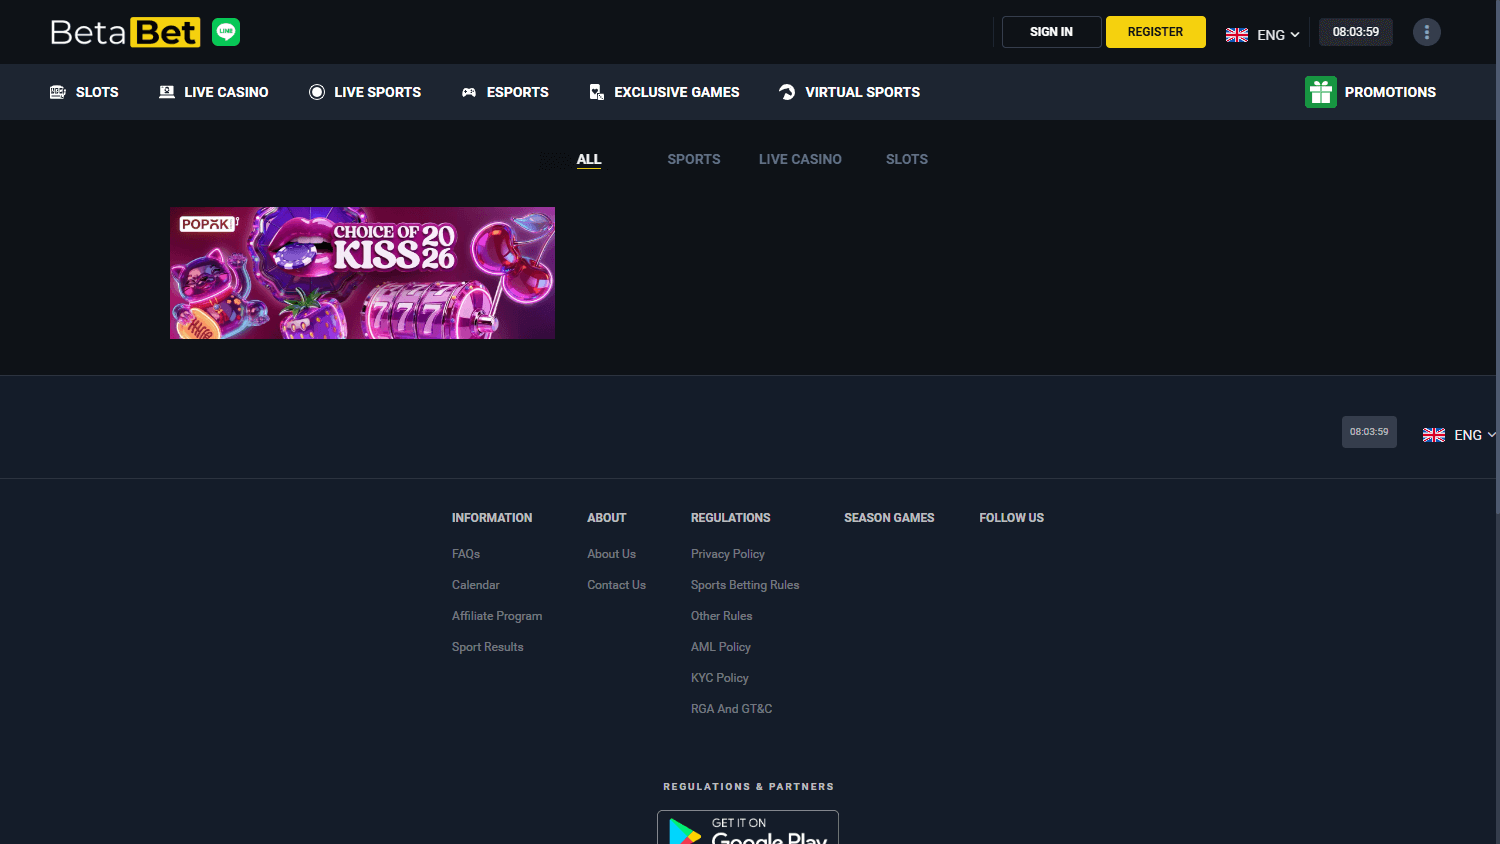Click the REGISTER button

[1155, 31]
